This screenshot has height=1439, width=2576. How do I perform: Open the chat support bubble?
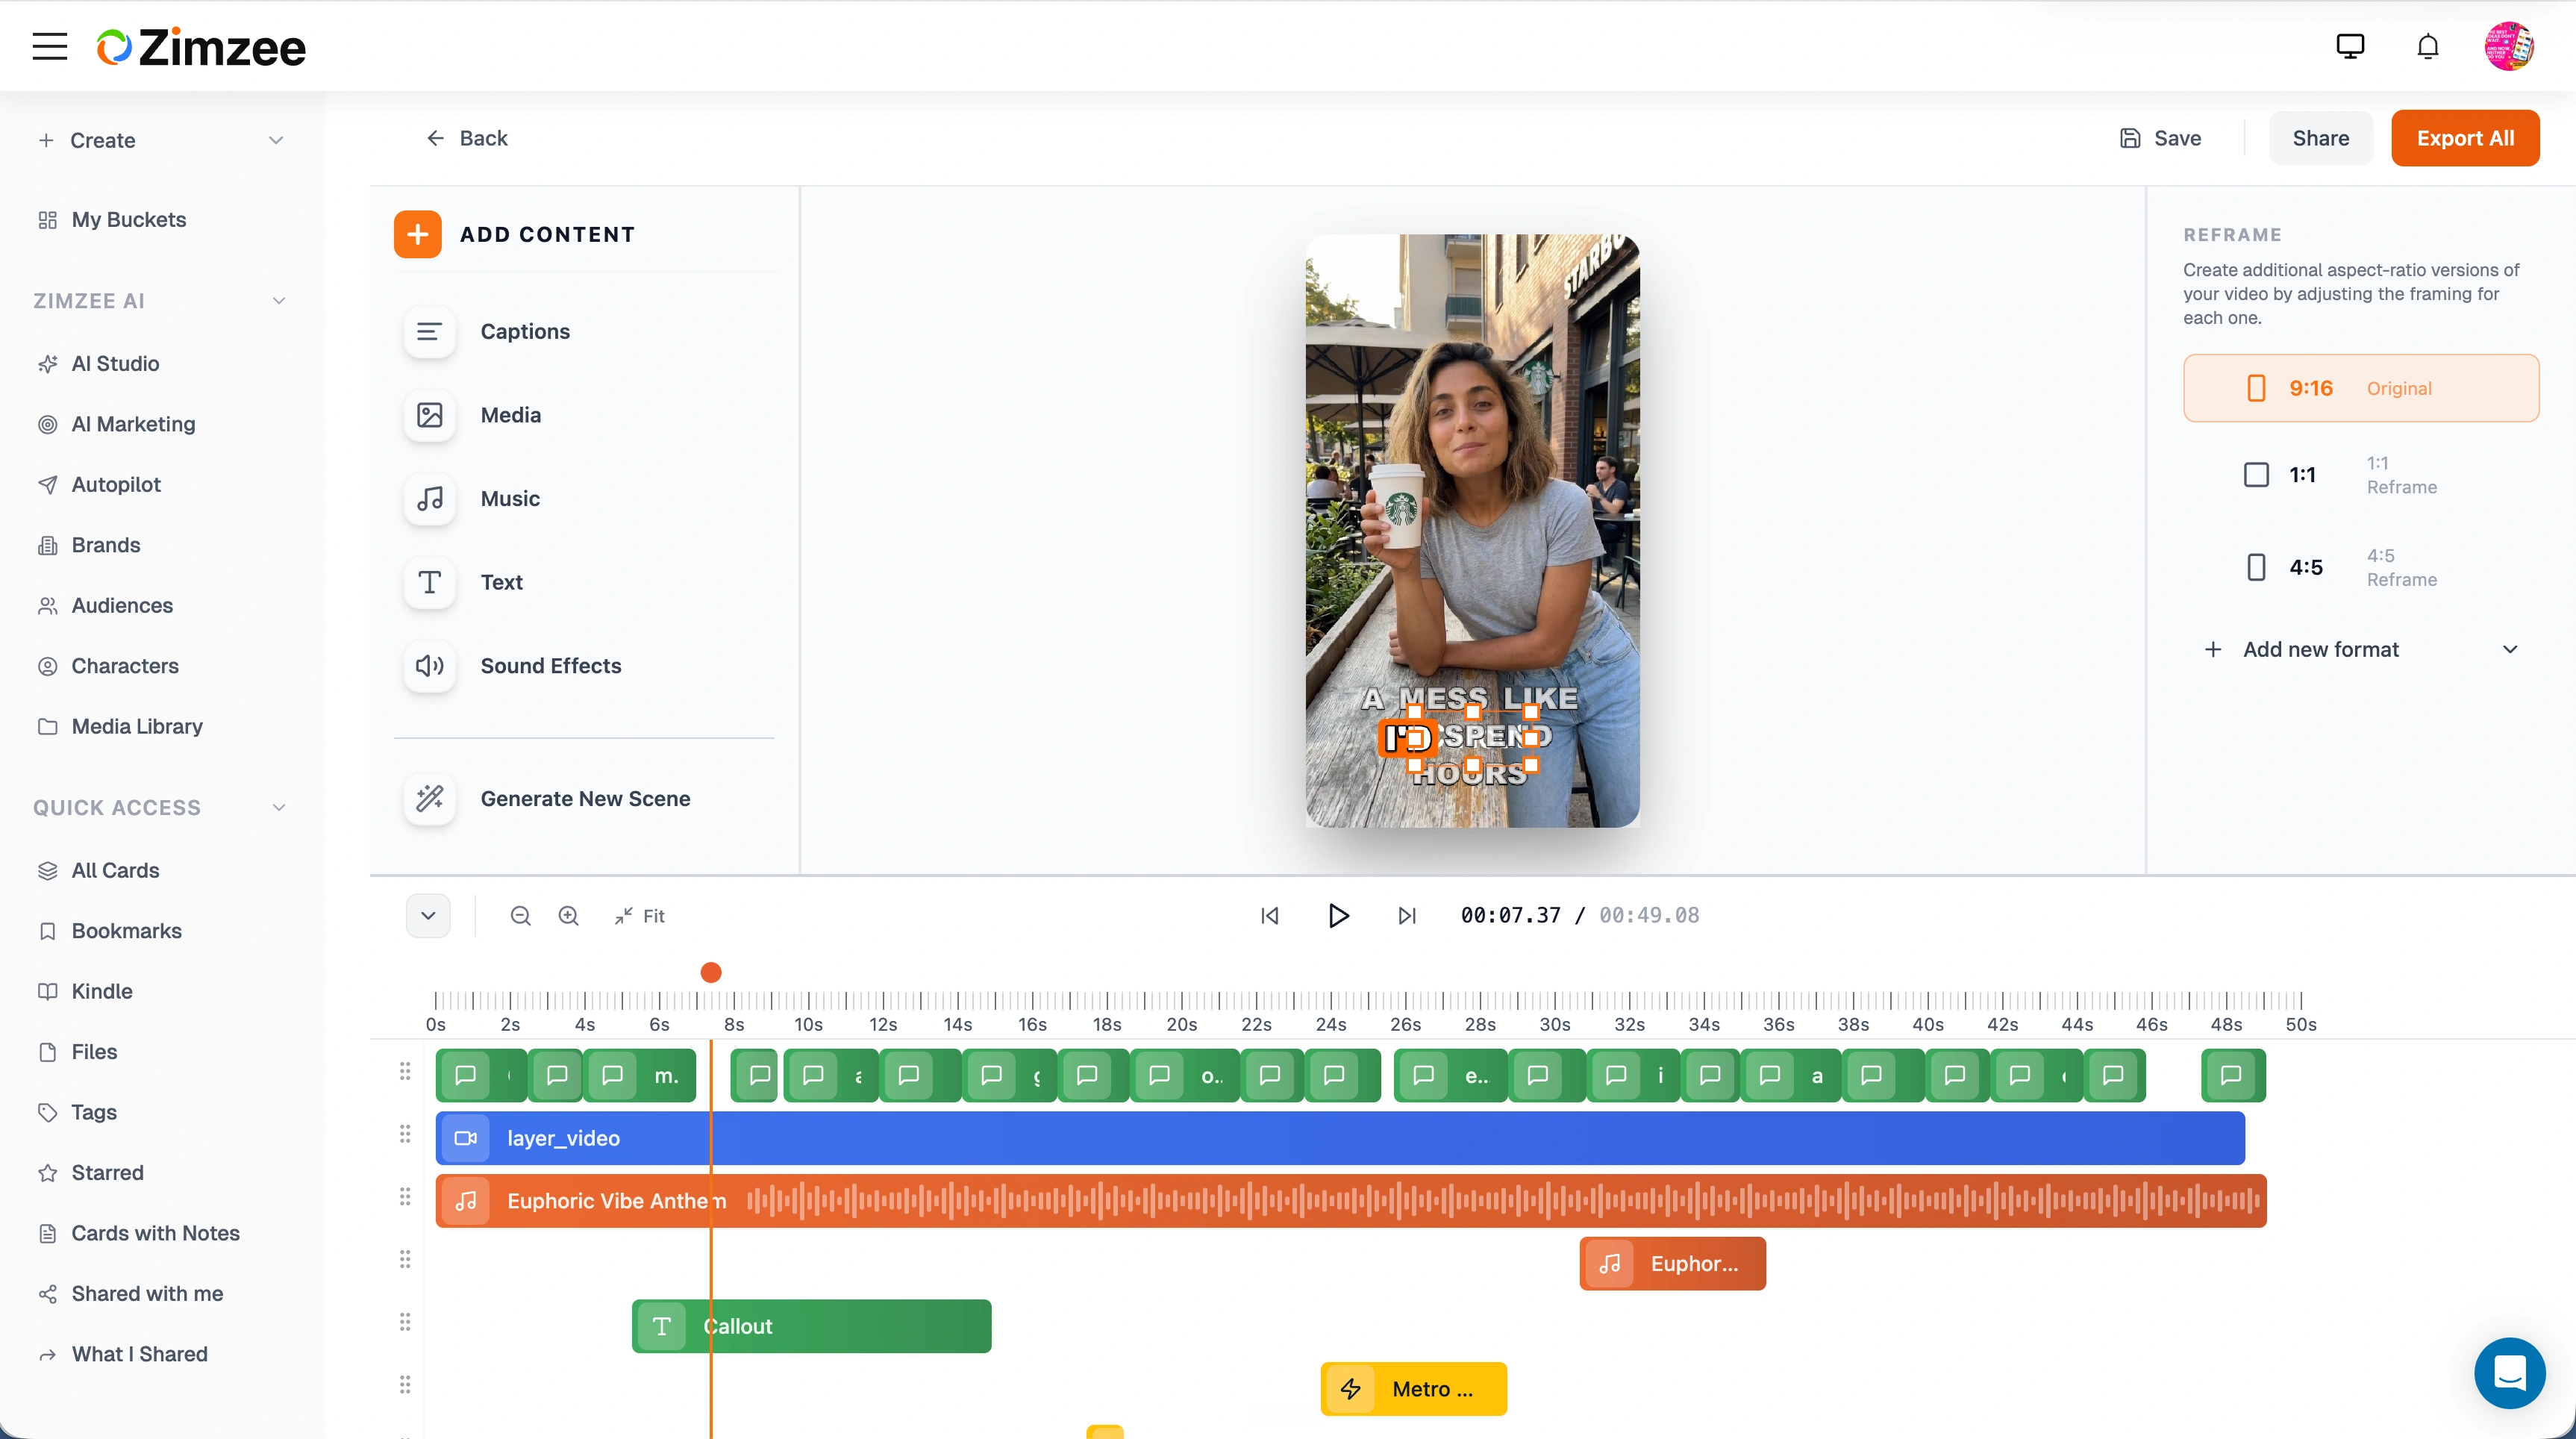[x=2510, y=1373]
